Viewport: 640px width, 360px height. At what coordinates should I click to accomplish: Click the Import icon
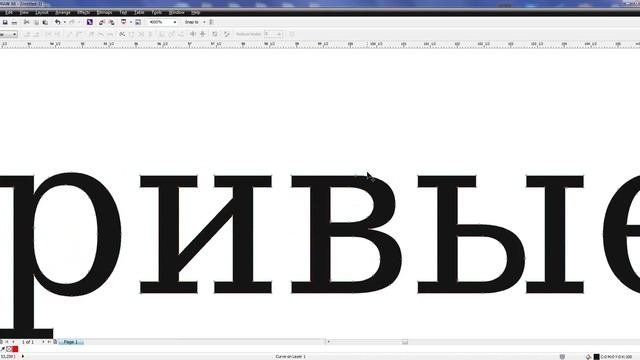(x=102, y=22)
